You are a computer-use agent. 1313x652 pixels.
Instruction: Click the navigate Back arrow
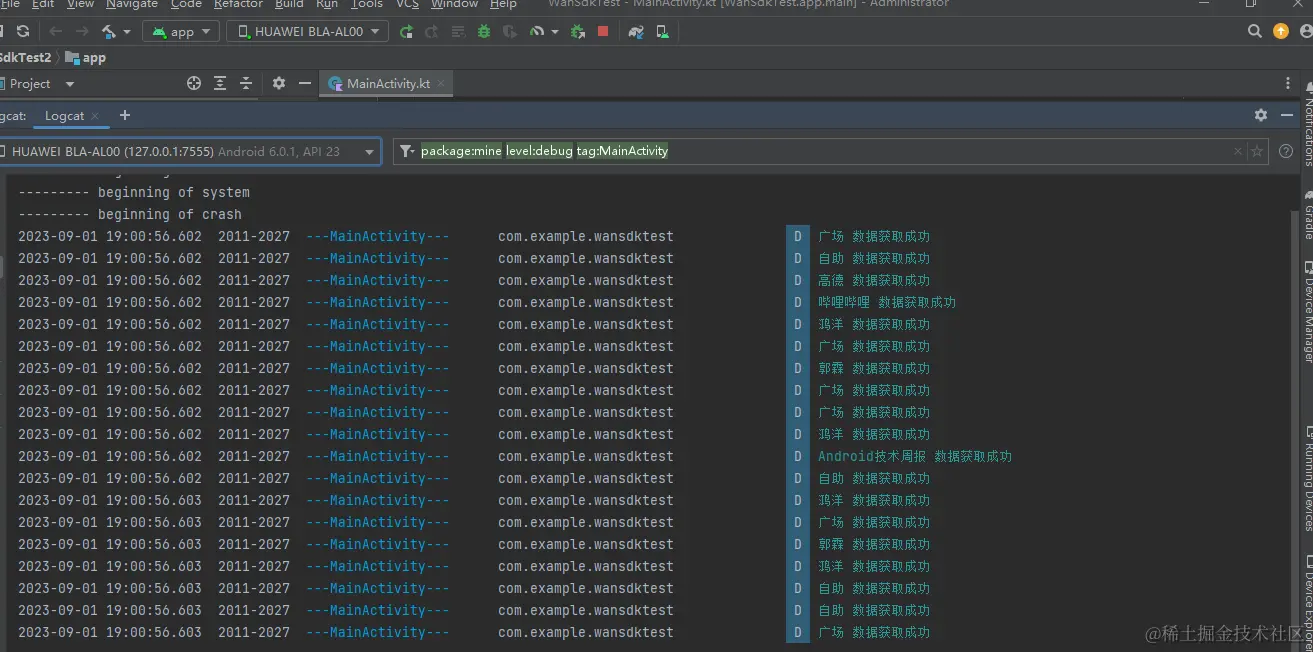56,32
